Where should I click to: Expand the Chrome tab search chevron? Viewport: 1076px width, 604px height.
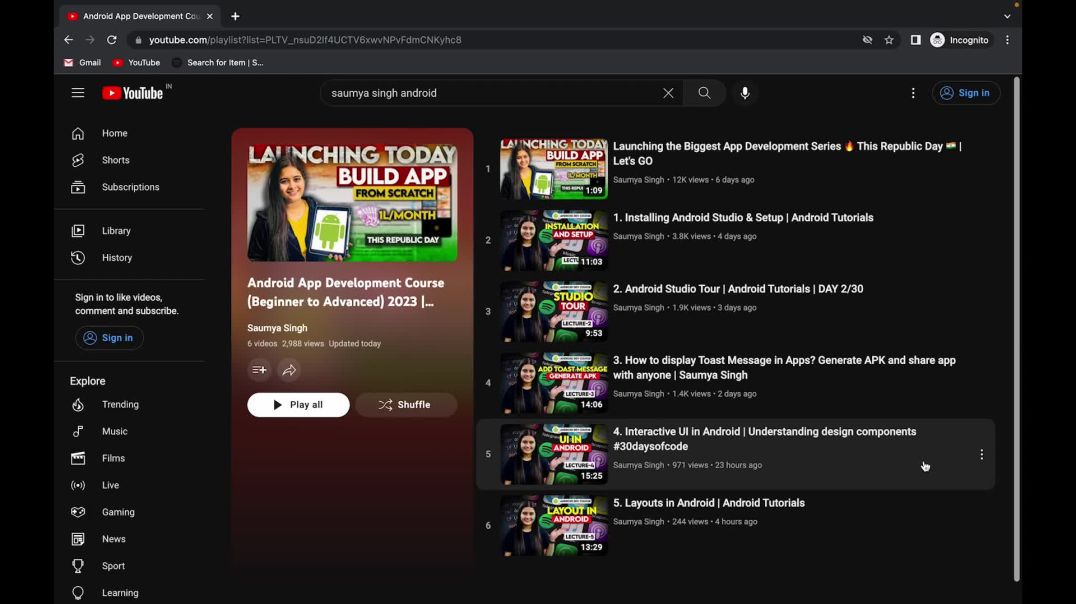coord(1007,16)
